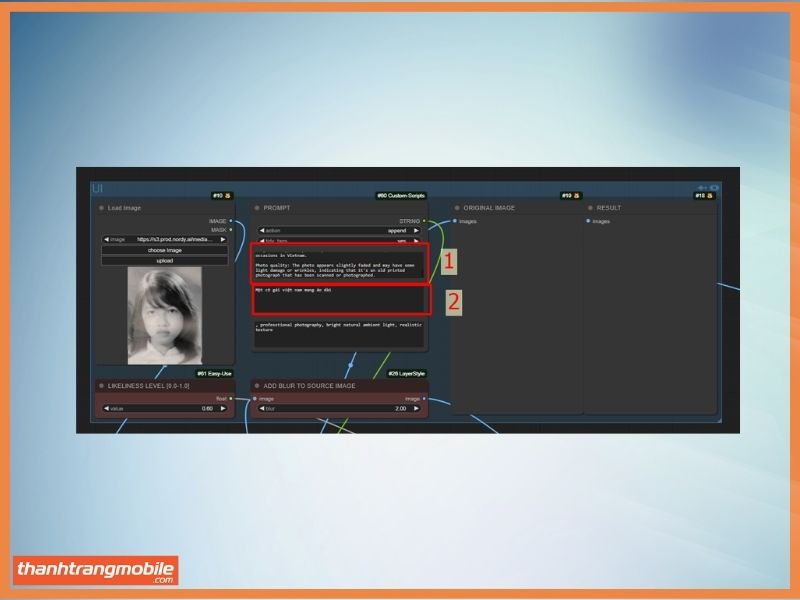Click the #10 badge above Load Image
800x600 pixels.
[222, 195]
